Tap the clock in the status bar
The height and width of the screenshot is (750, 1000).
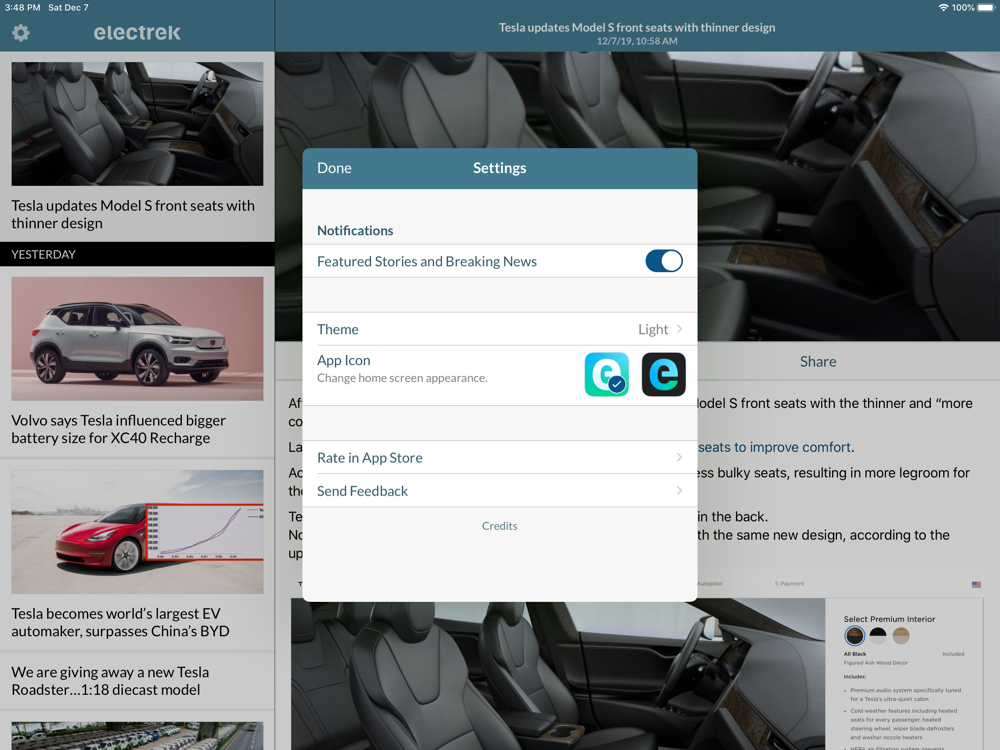click(x=22, y=8)
